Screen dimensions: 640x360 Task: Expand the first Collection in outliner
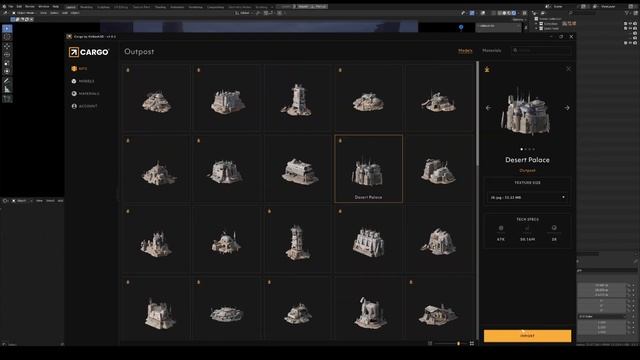click(x=536, y=24)
